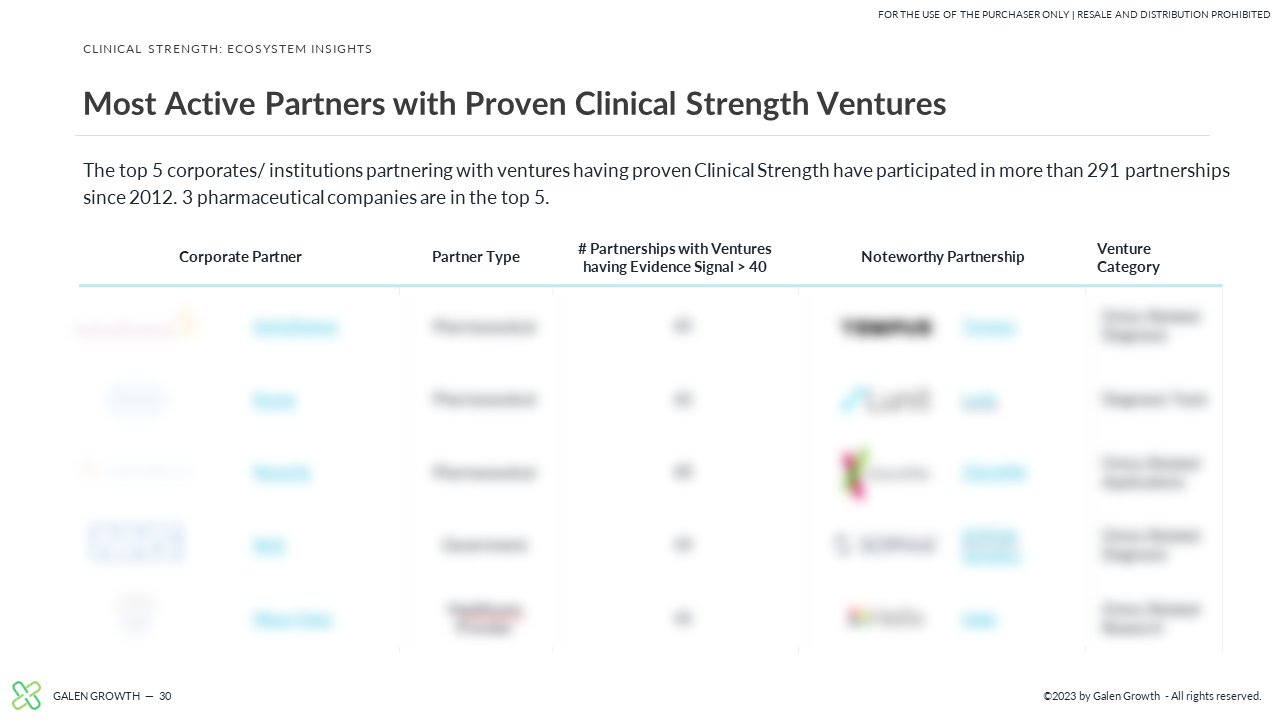The height and width of the screenshot is (720, 1280).
Task: Click the Partner Type column header
Action: pyautogui.click(x=476, y=257)
